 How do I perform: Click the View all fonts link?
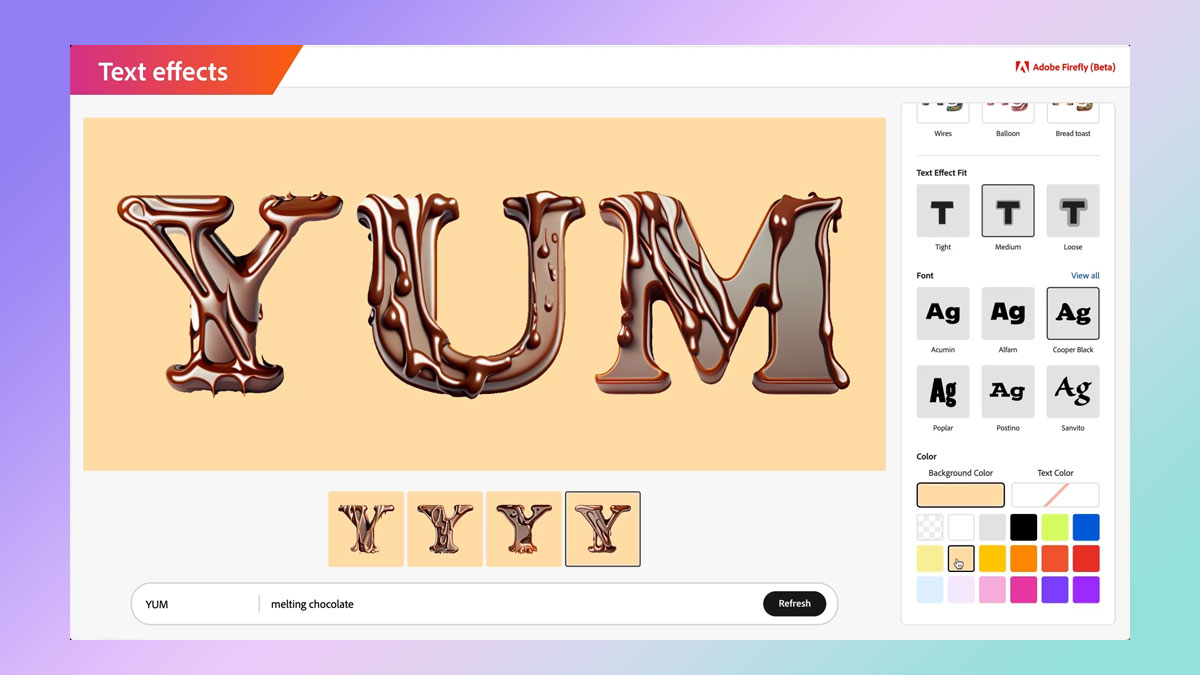tap(1085, 276)
